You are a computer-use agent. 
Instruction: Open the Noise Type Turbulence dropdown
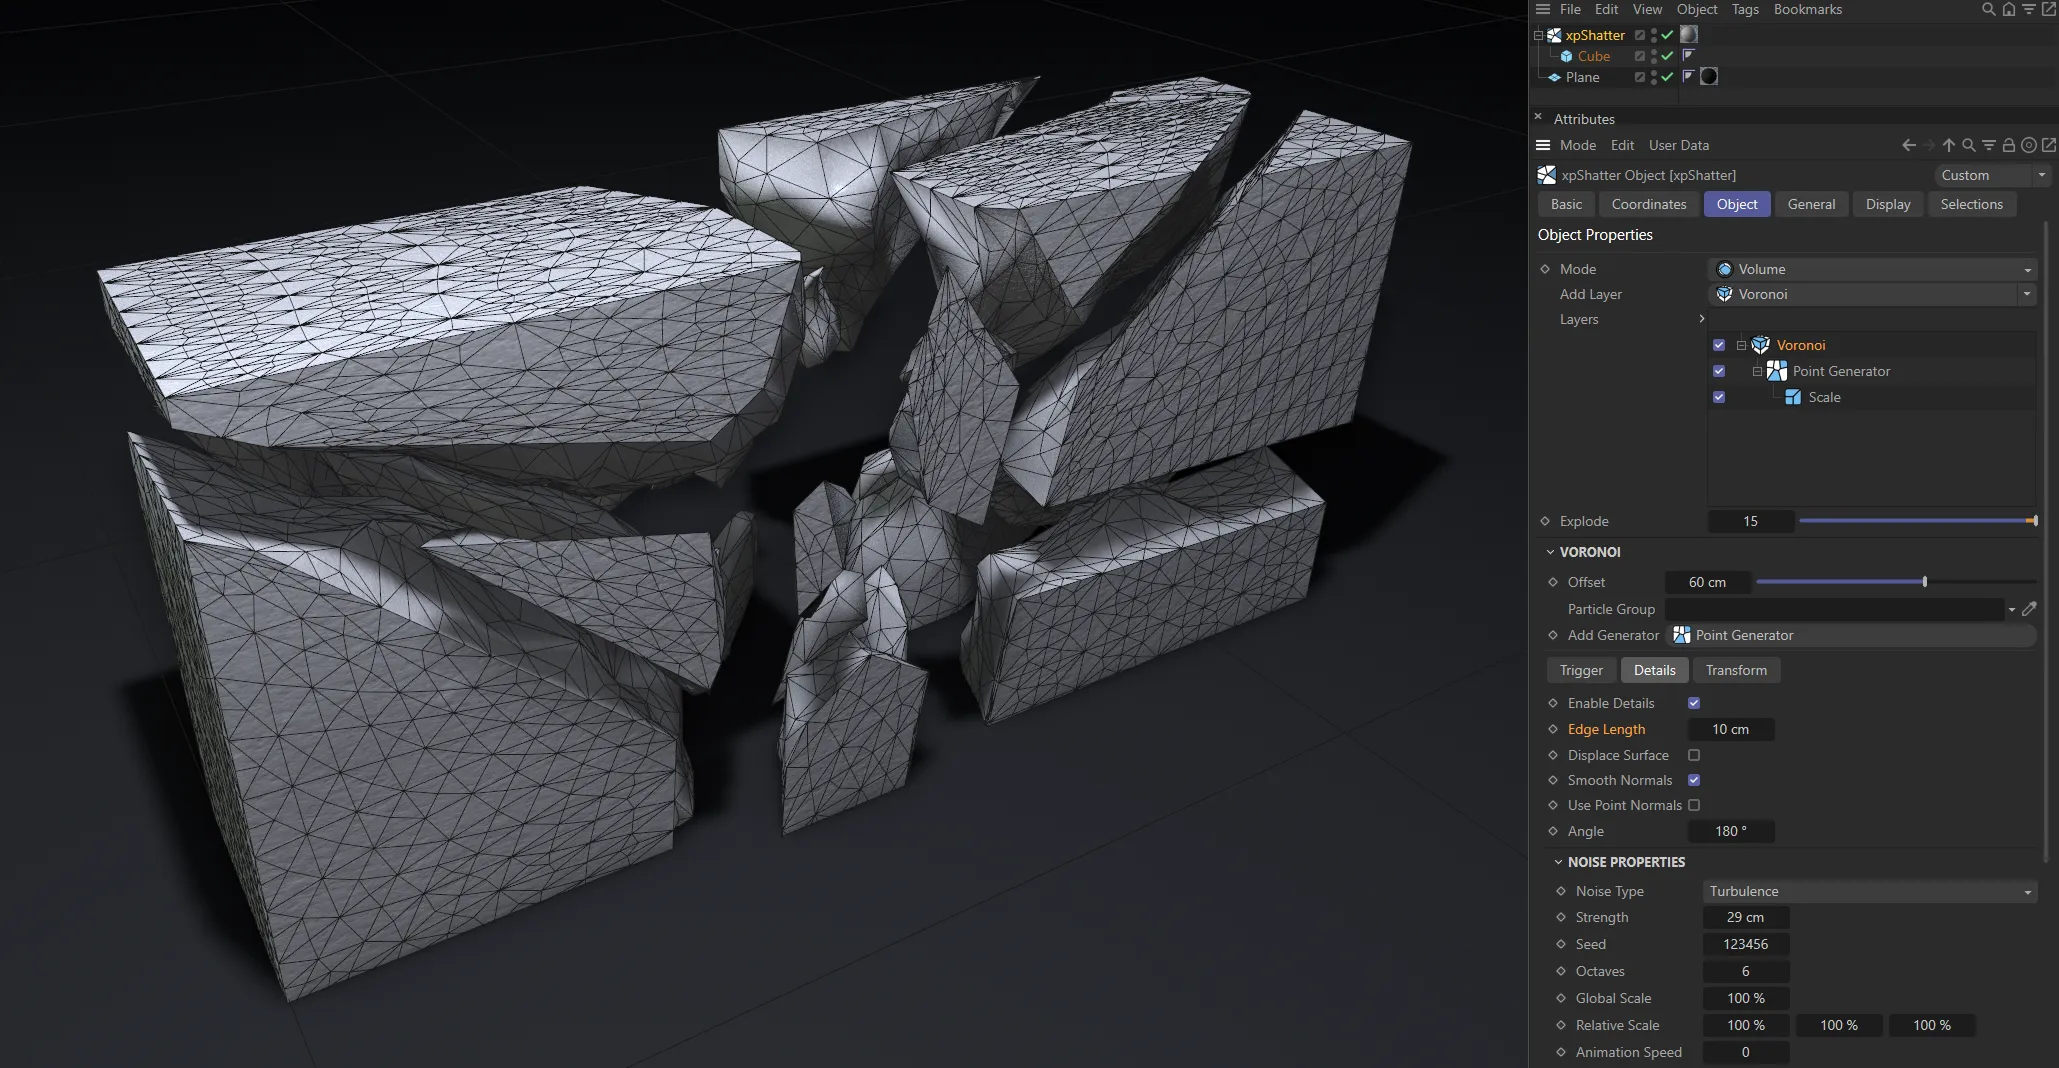click(x=1868, y=891)
